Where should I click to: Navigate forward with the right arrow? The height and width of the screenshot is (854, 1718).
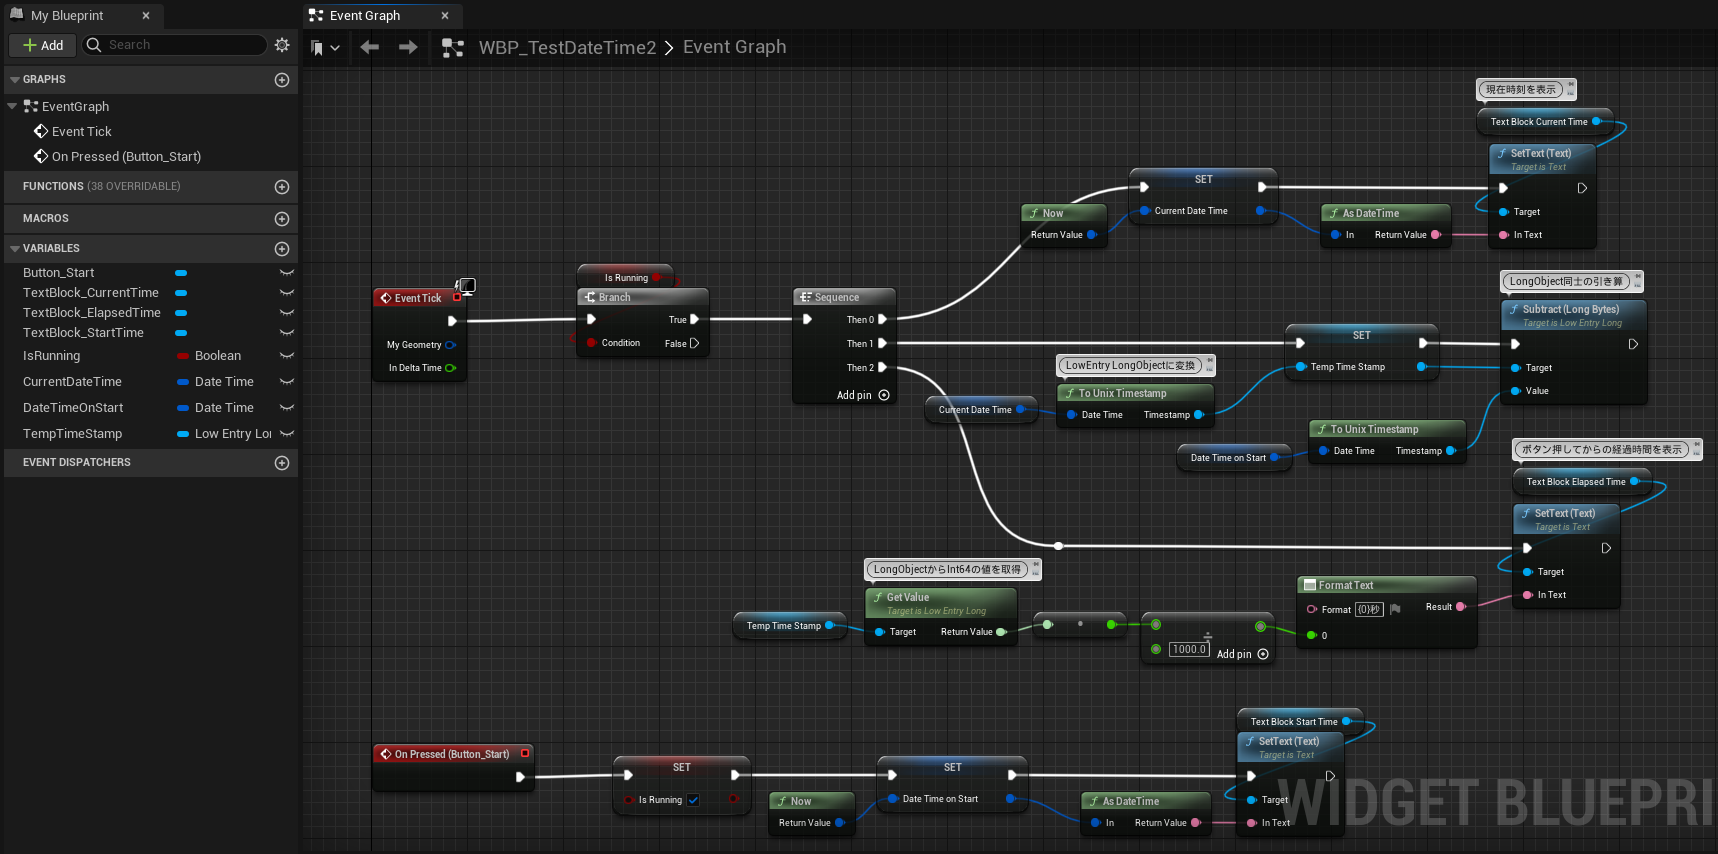click(x=408, y=47)
